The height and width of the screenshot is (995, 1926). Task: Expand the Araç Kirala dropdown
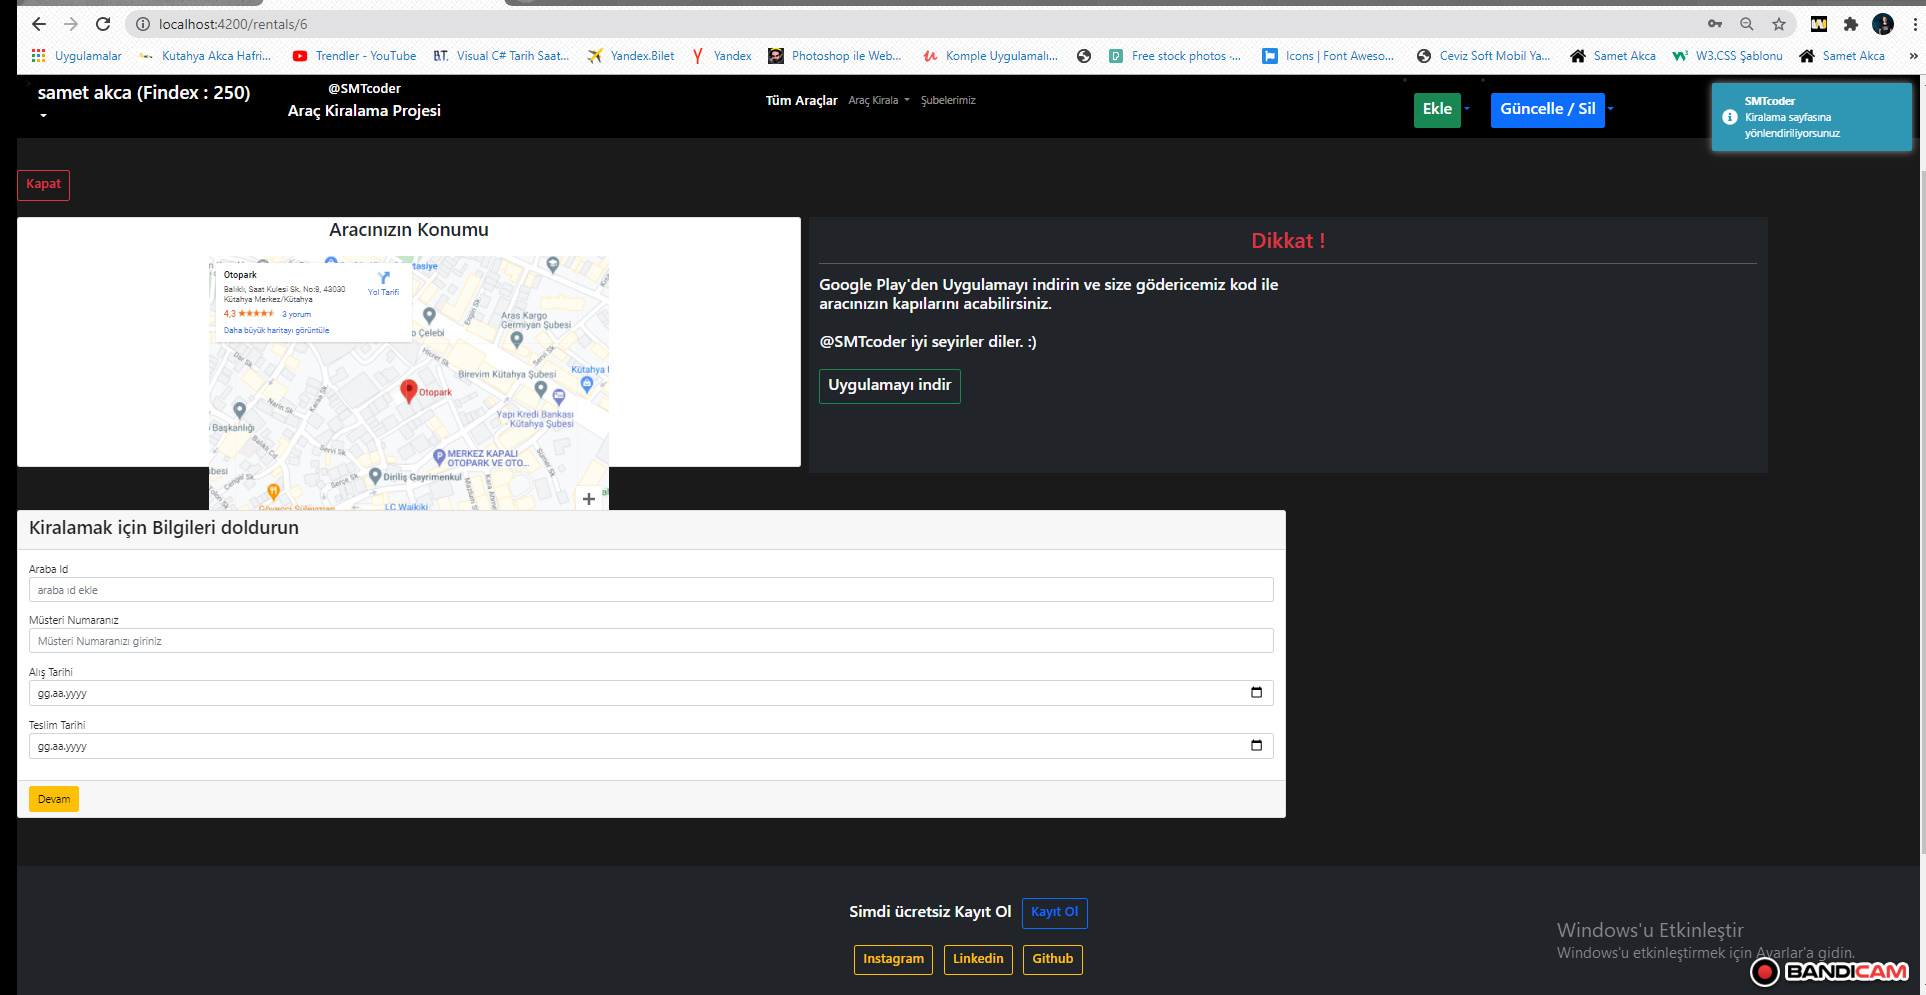tap(878, 100)
